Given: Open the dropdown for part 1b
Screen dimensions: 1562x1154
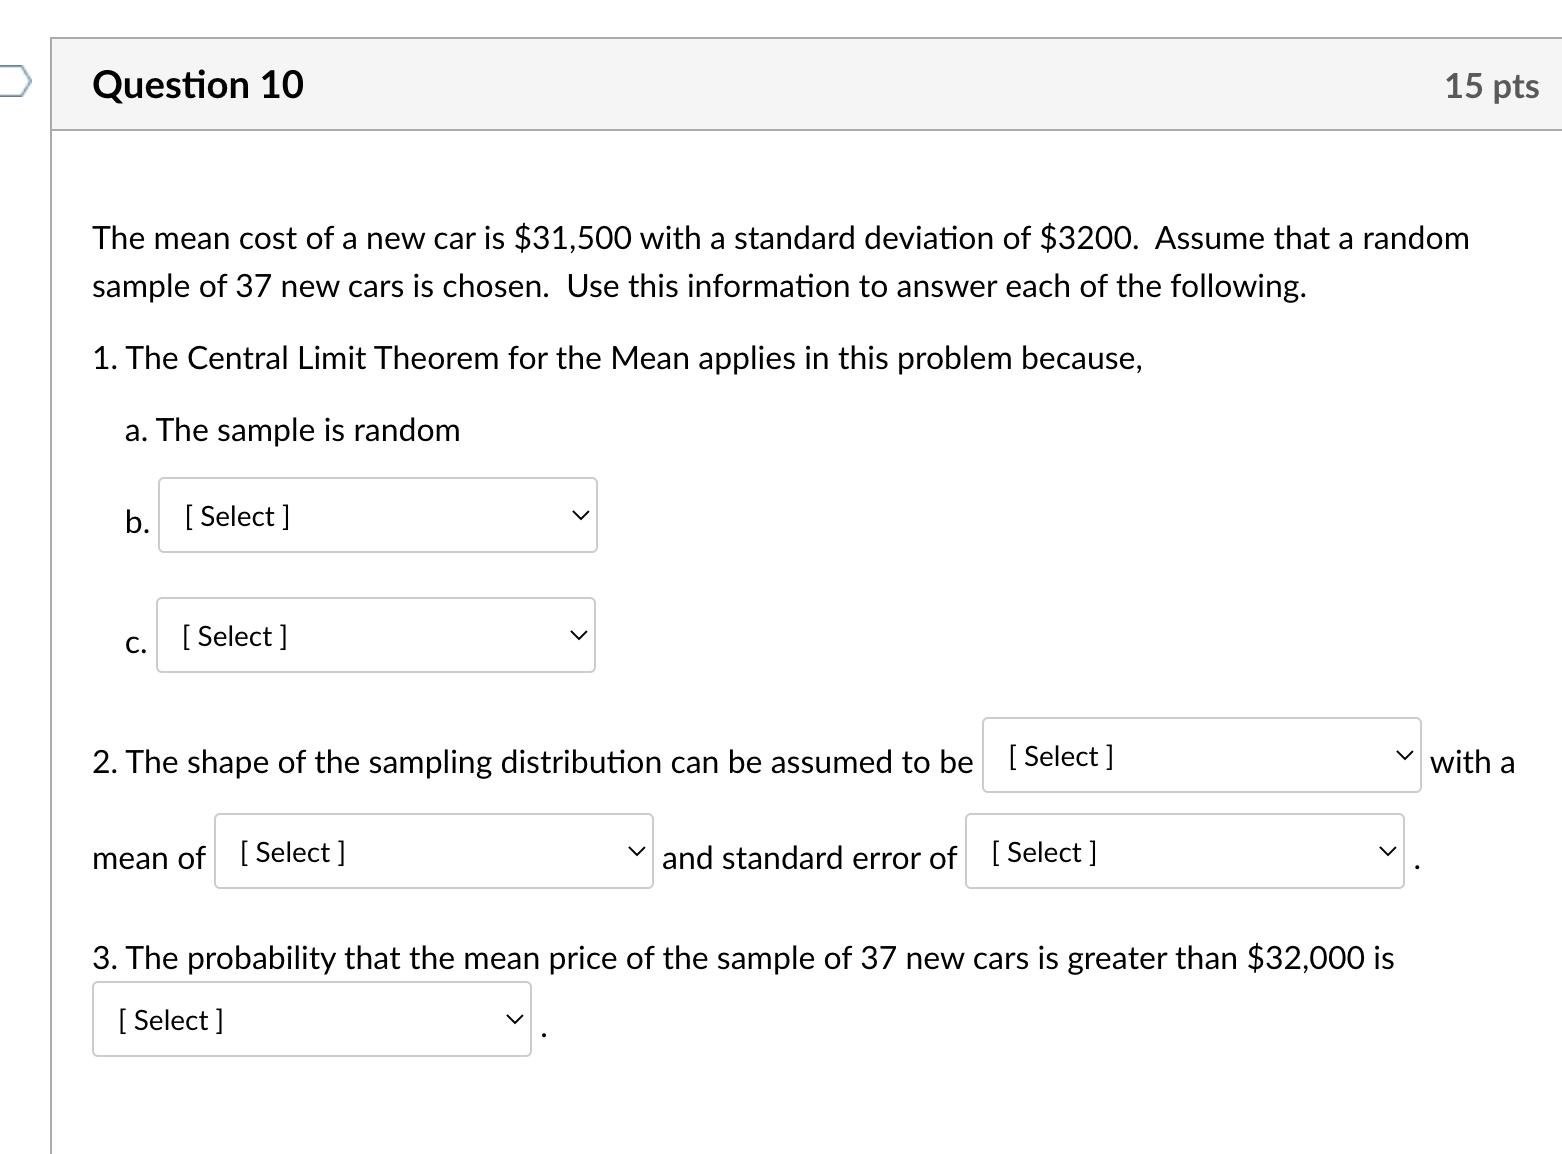Looking at the screenshot, I should click(377, 515).
